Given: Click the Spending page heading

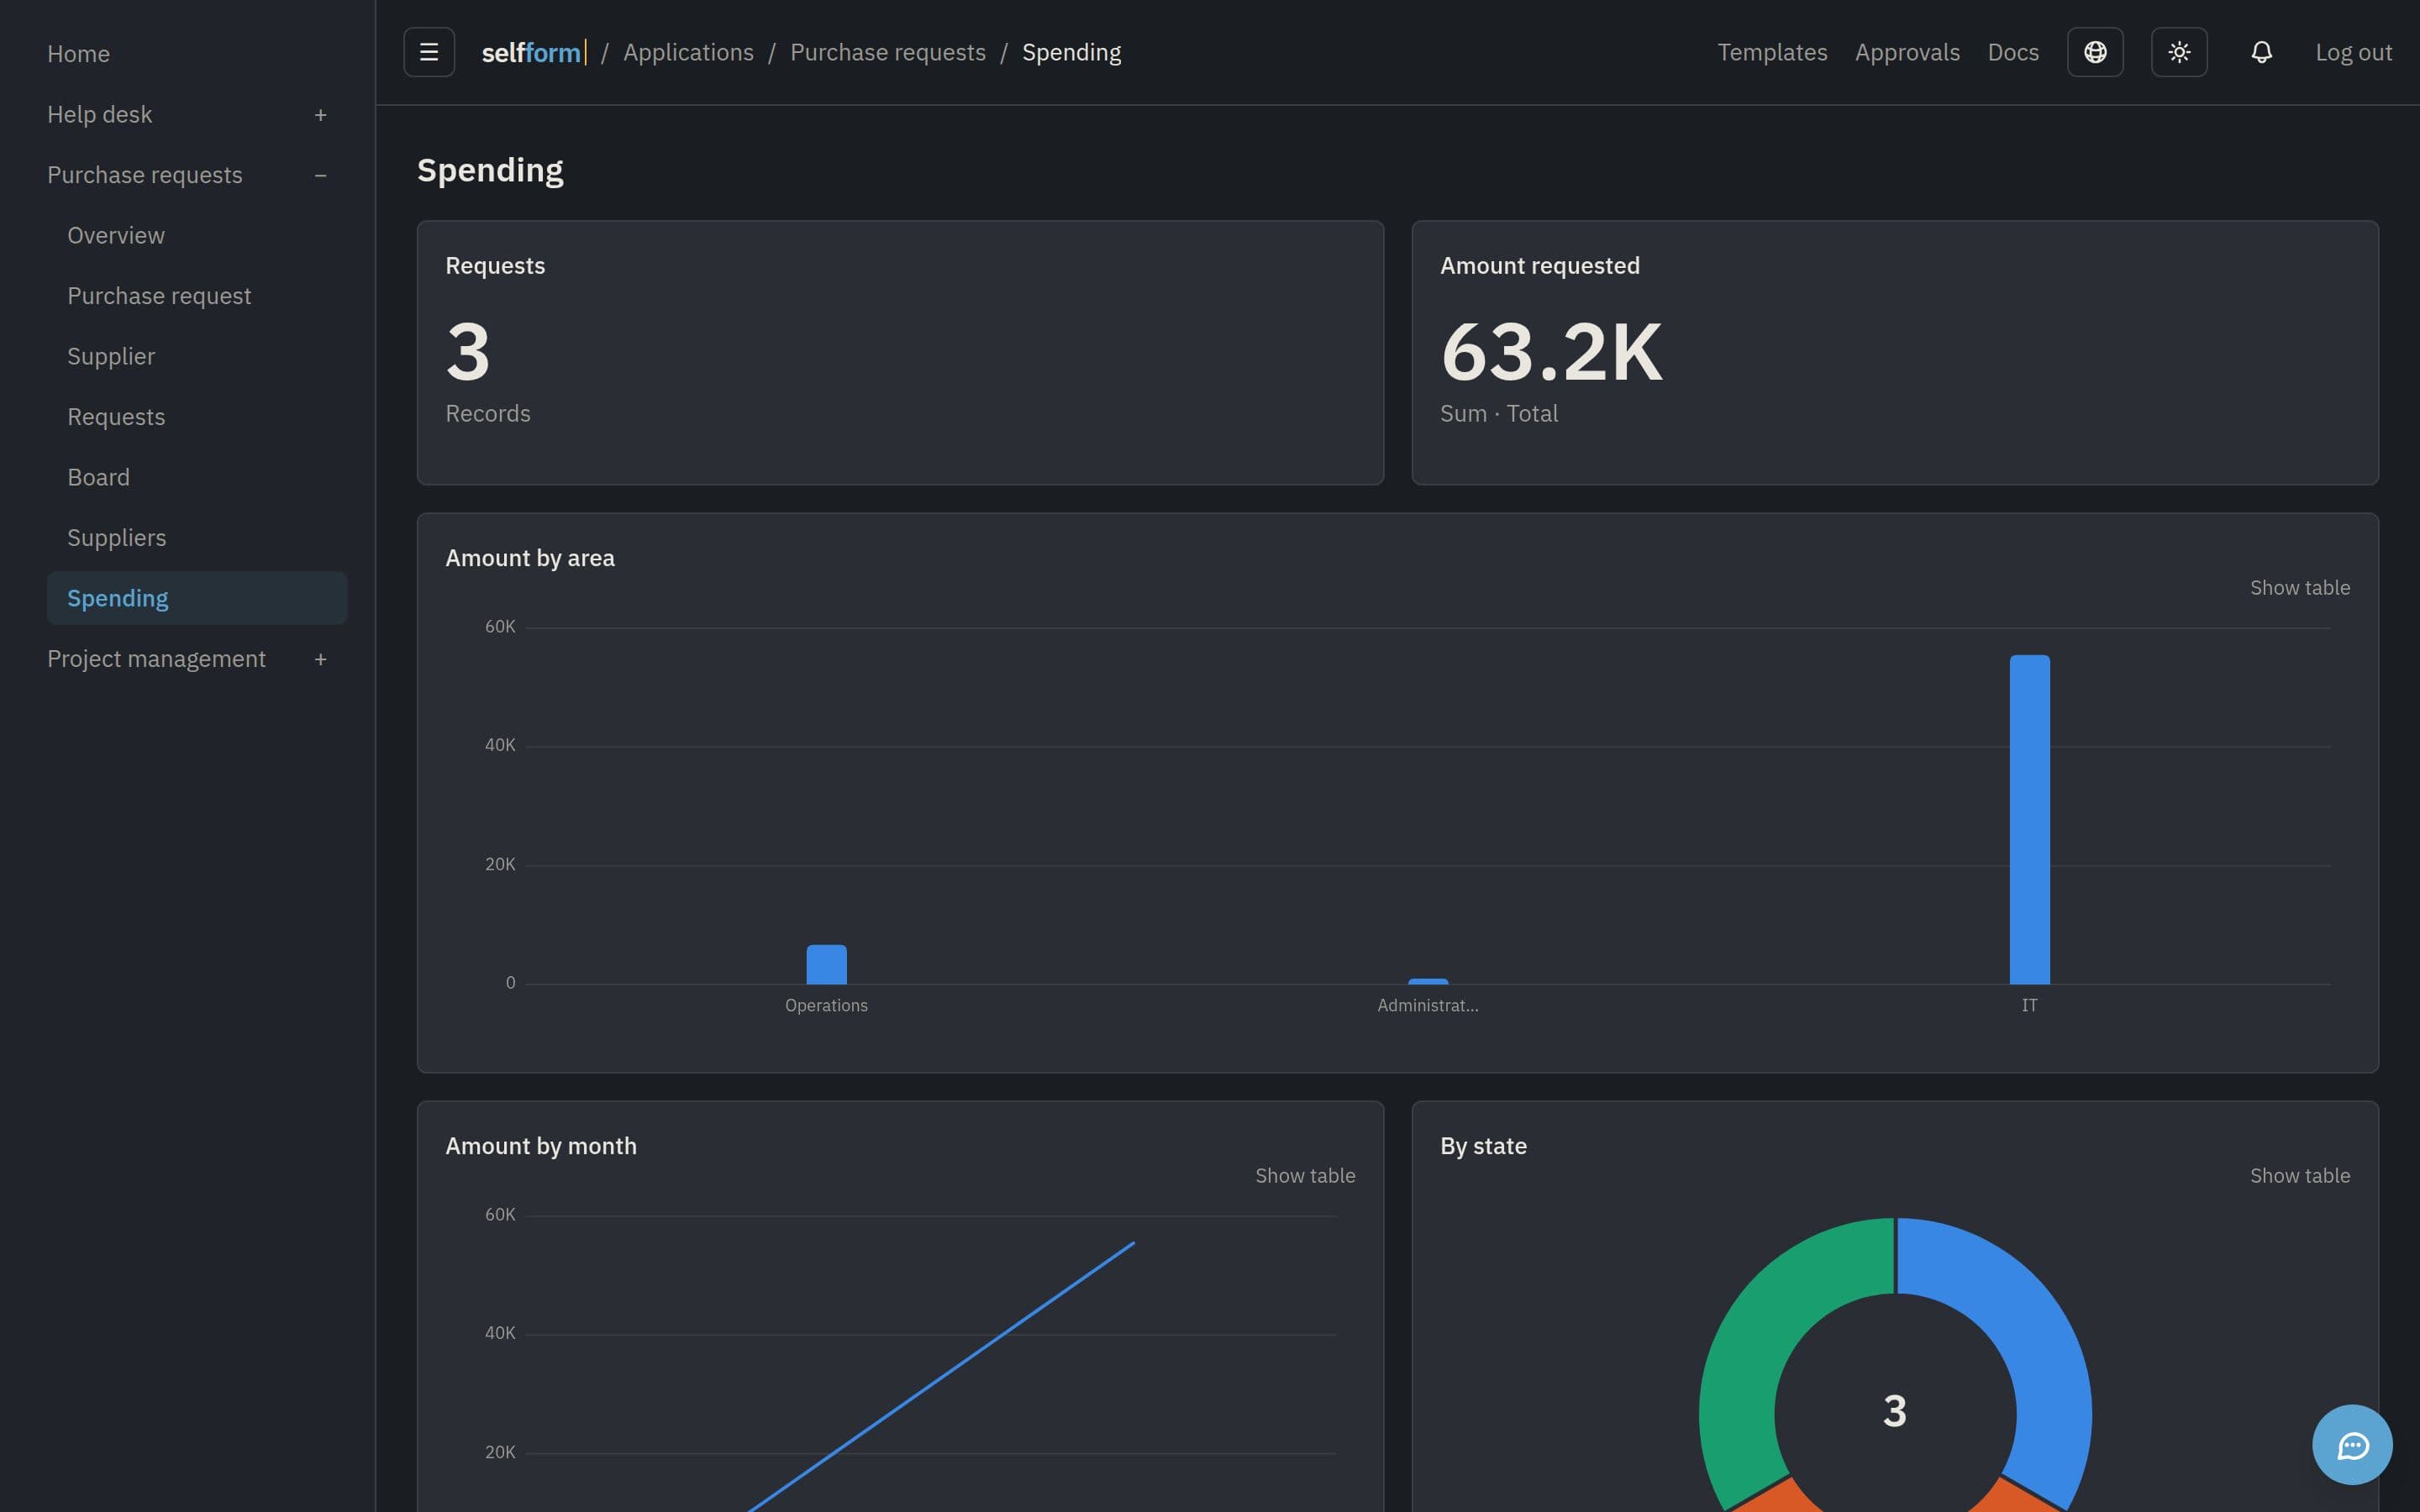Looking at the screenshot, I should [x=490, y=171].
